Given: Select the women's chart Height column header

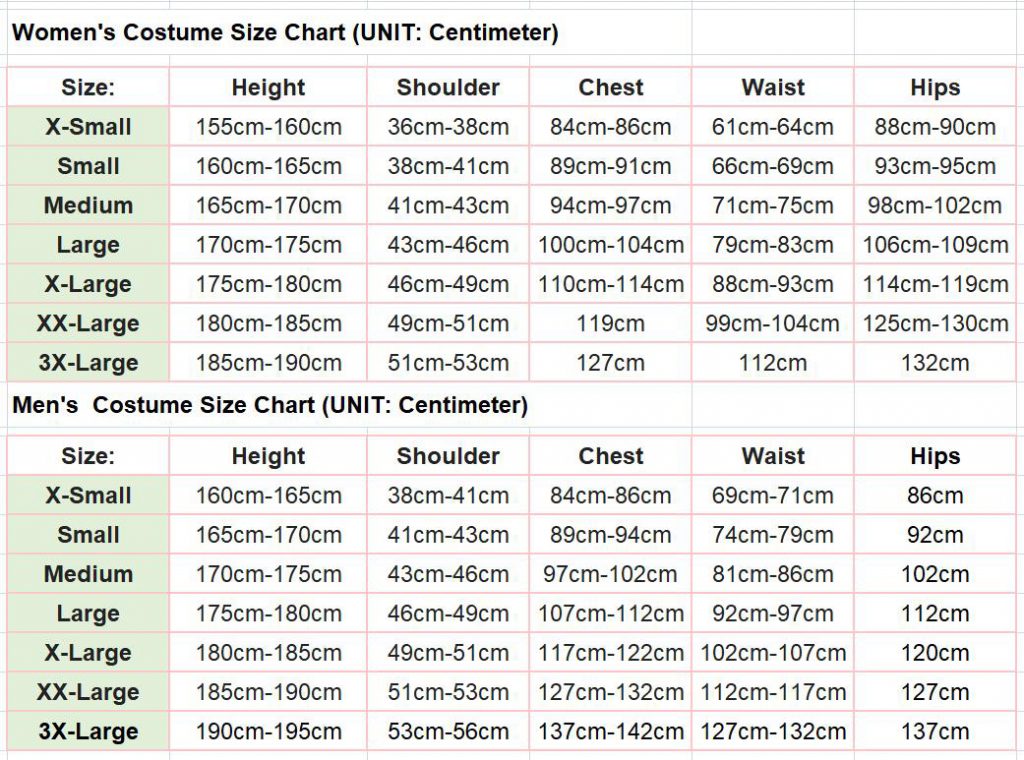Looking at the screenshot, I should coord(268,88).
